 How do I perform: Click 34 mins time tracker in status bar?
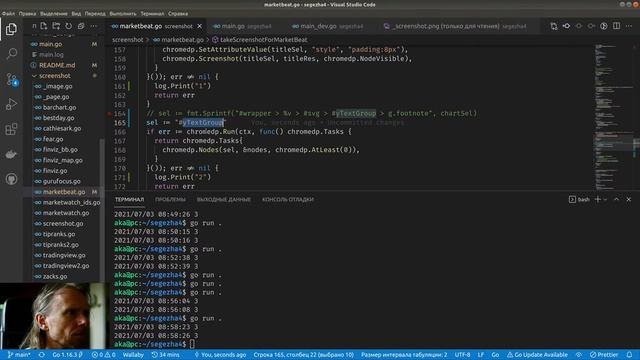pos(165,355)
